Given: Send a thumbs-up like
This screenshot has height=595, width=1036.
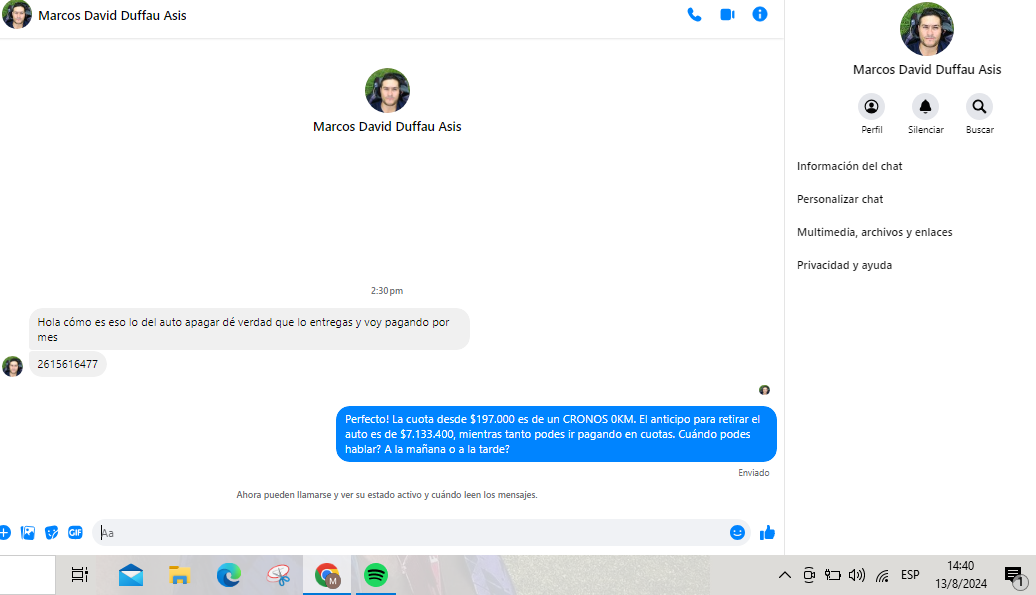Looking at the screenshot, I should (767, 533).
